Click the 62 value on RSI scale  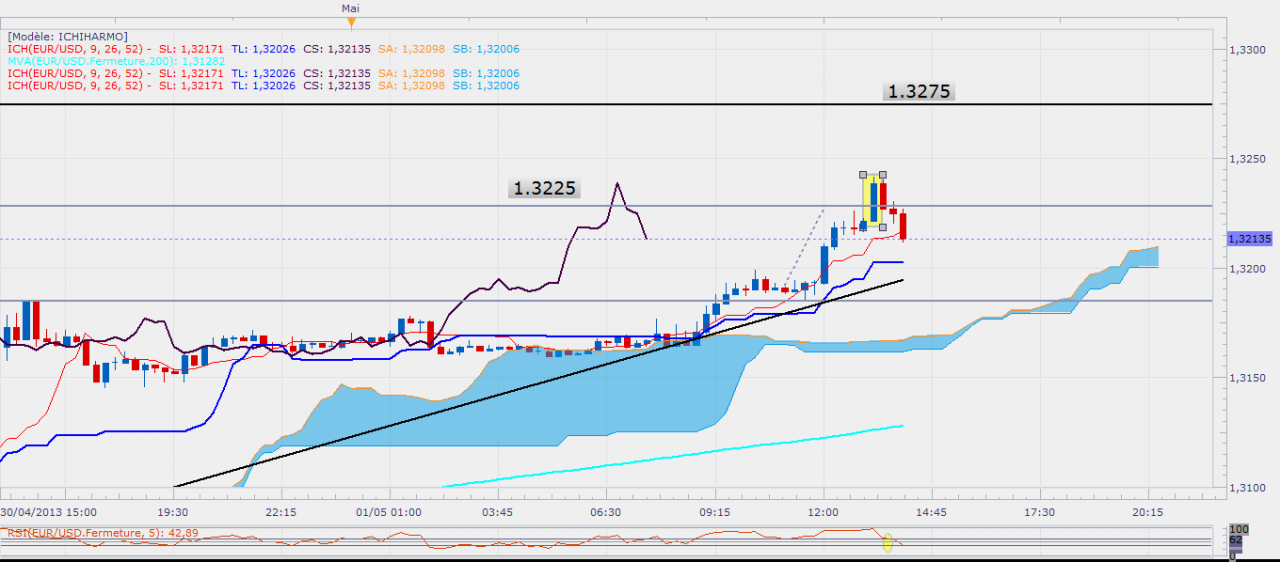click(1236, 540)
